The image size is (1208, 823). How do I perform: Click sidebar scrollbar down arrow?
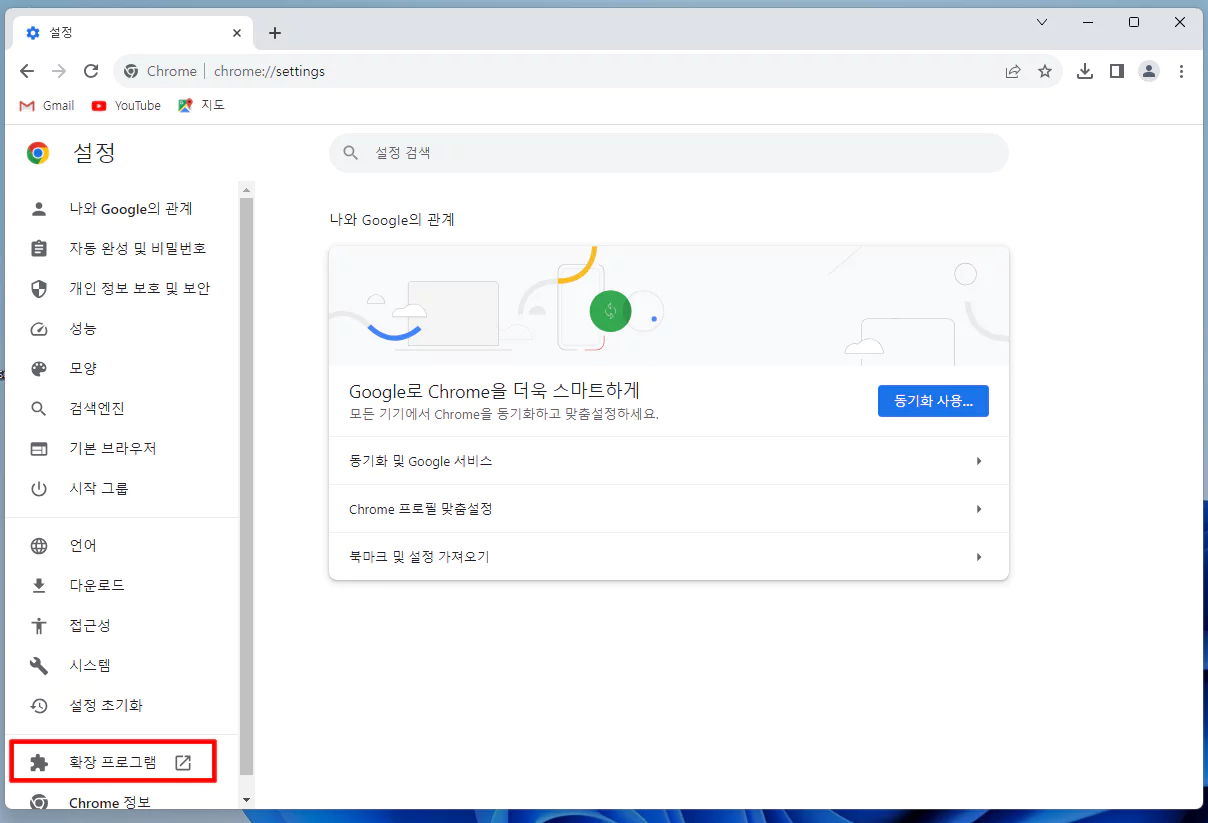click(247, 801)
